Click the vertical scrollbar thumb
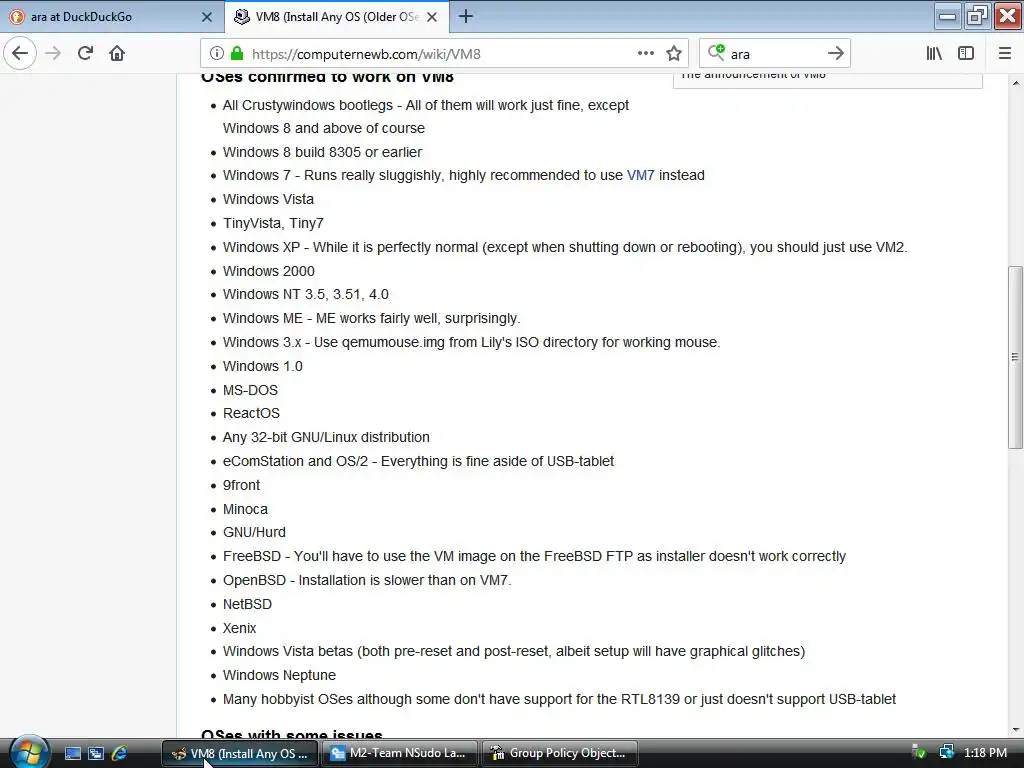Image resolution: width=1024 pixels, height=768 pixels. [x=1015, y=357]
